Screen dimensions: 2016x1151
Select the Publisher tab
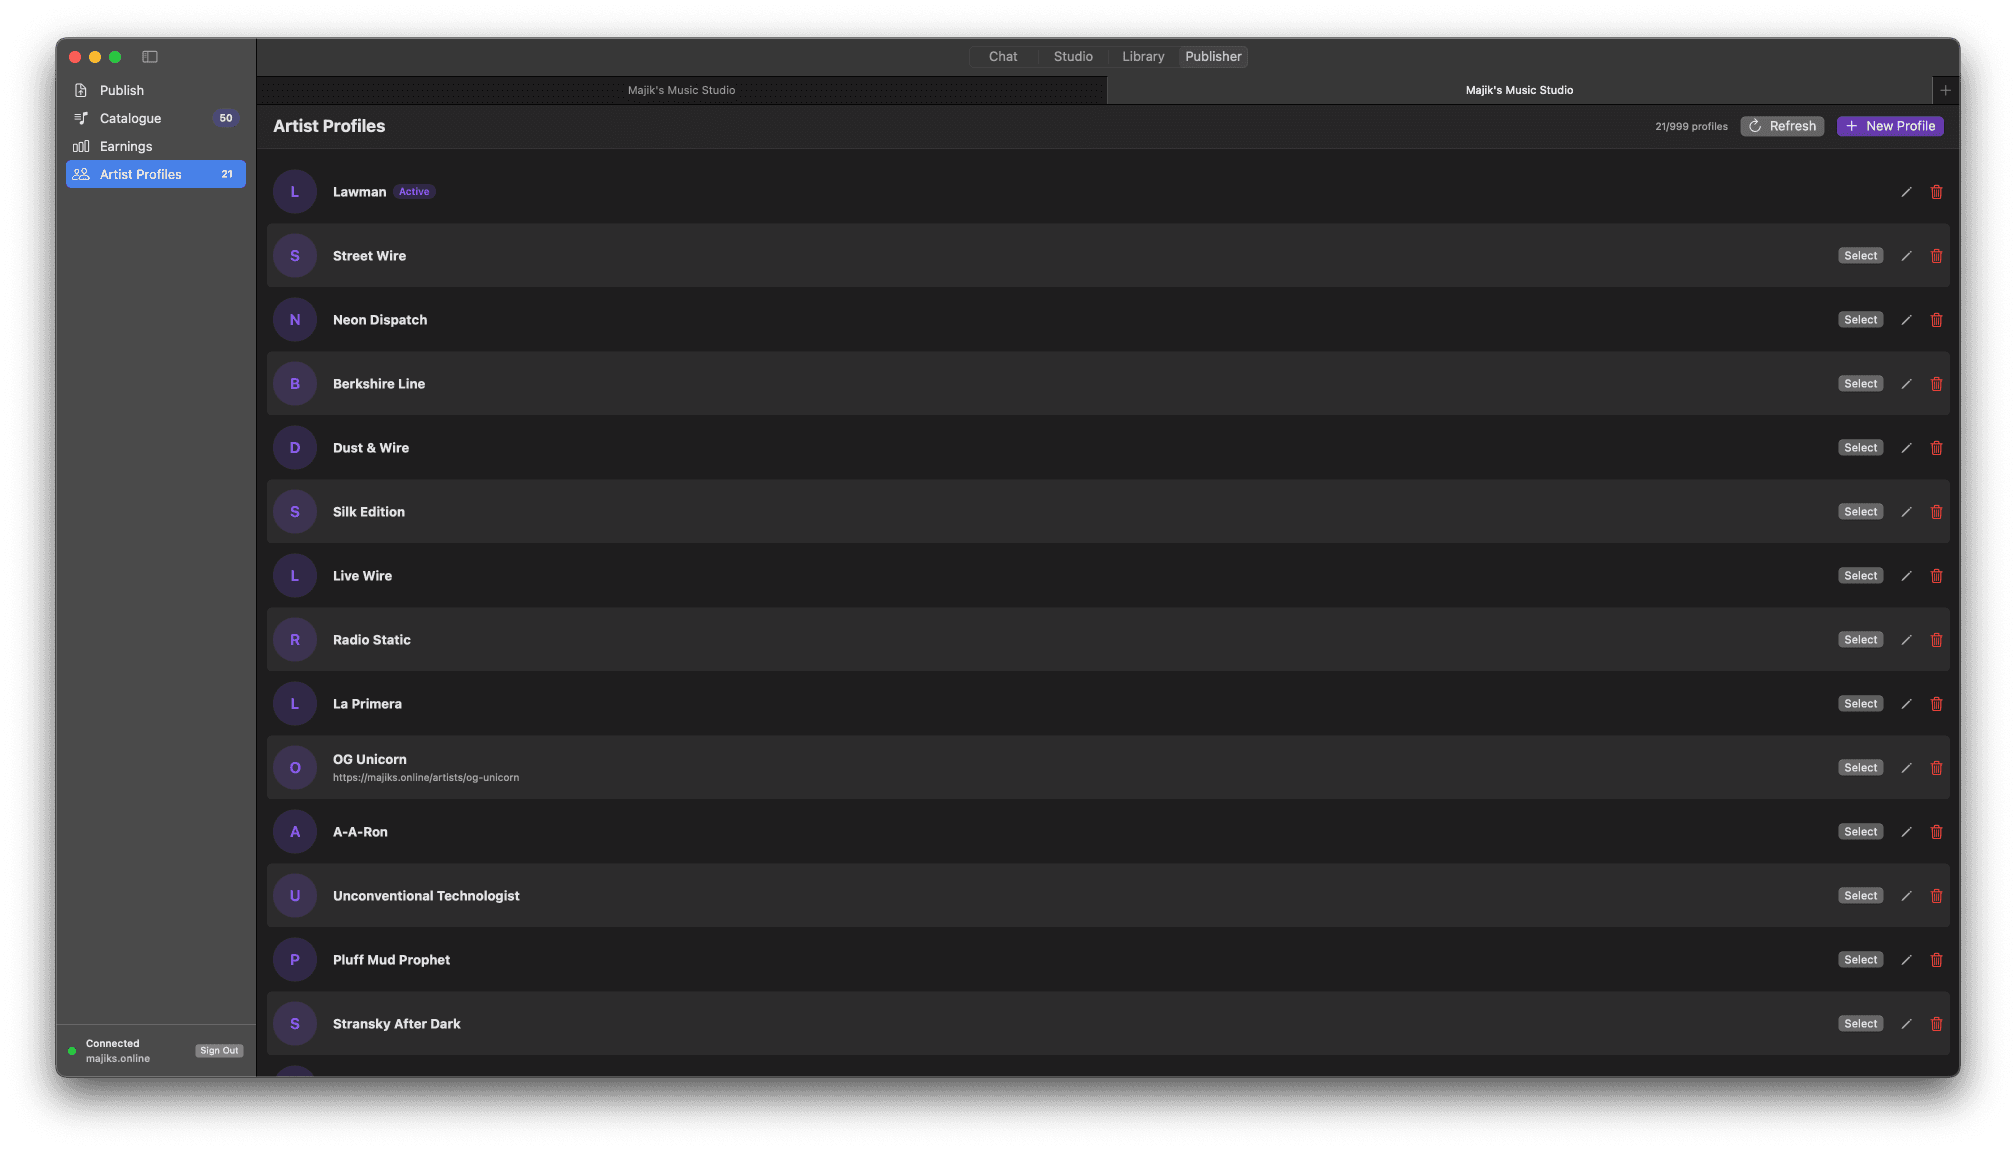point(1213,57)
